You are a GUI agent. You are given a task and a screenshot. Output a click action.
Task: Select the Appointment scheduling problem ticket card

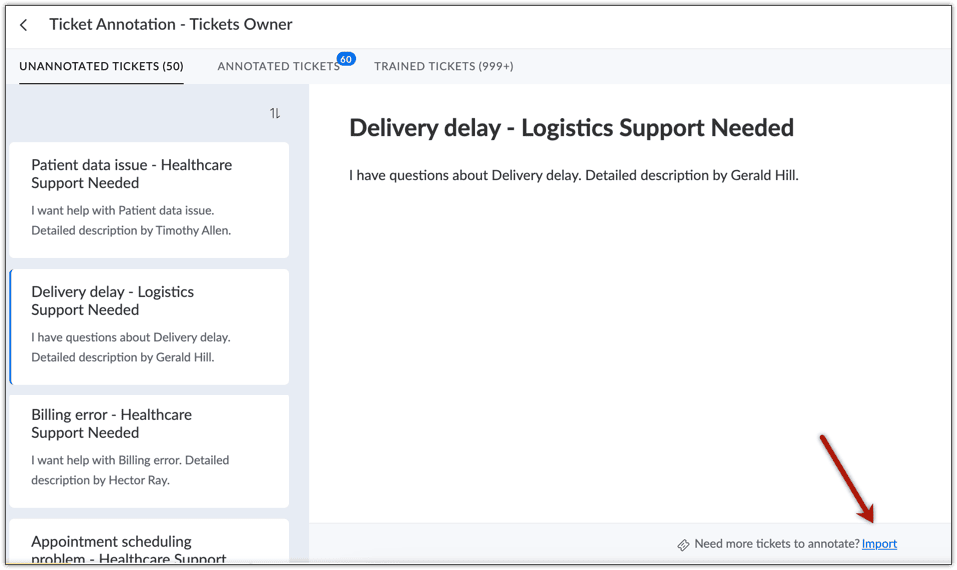pos(128,549)
